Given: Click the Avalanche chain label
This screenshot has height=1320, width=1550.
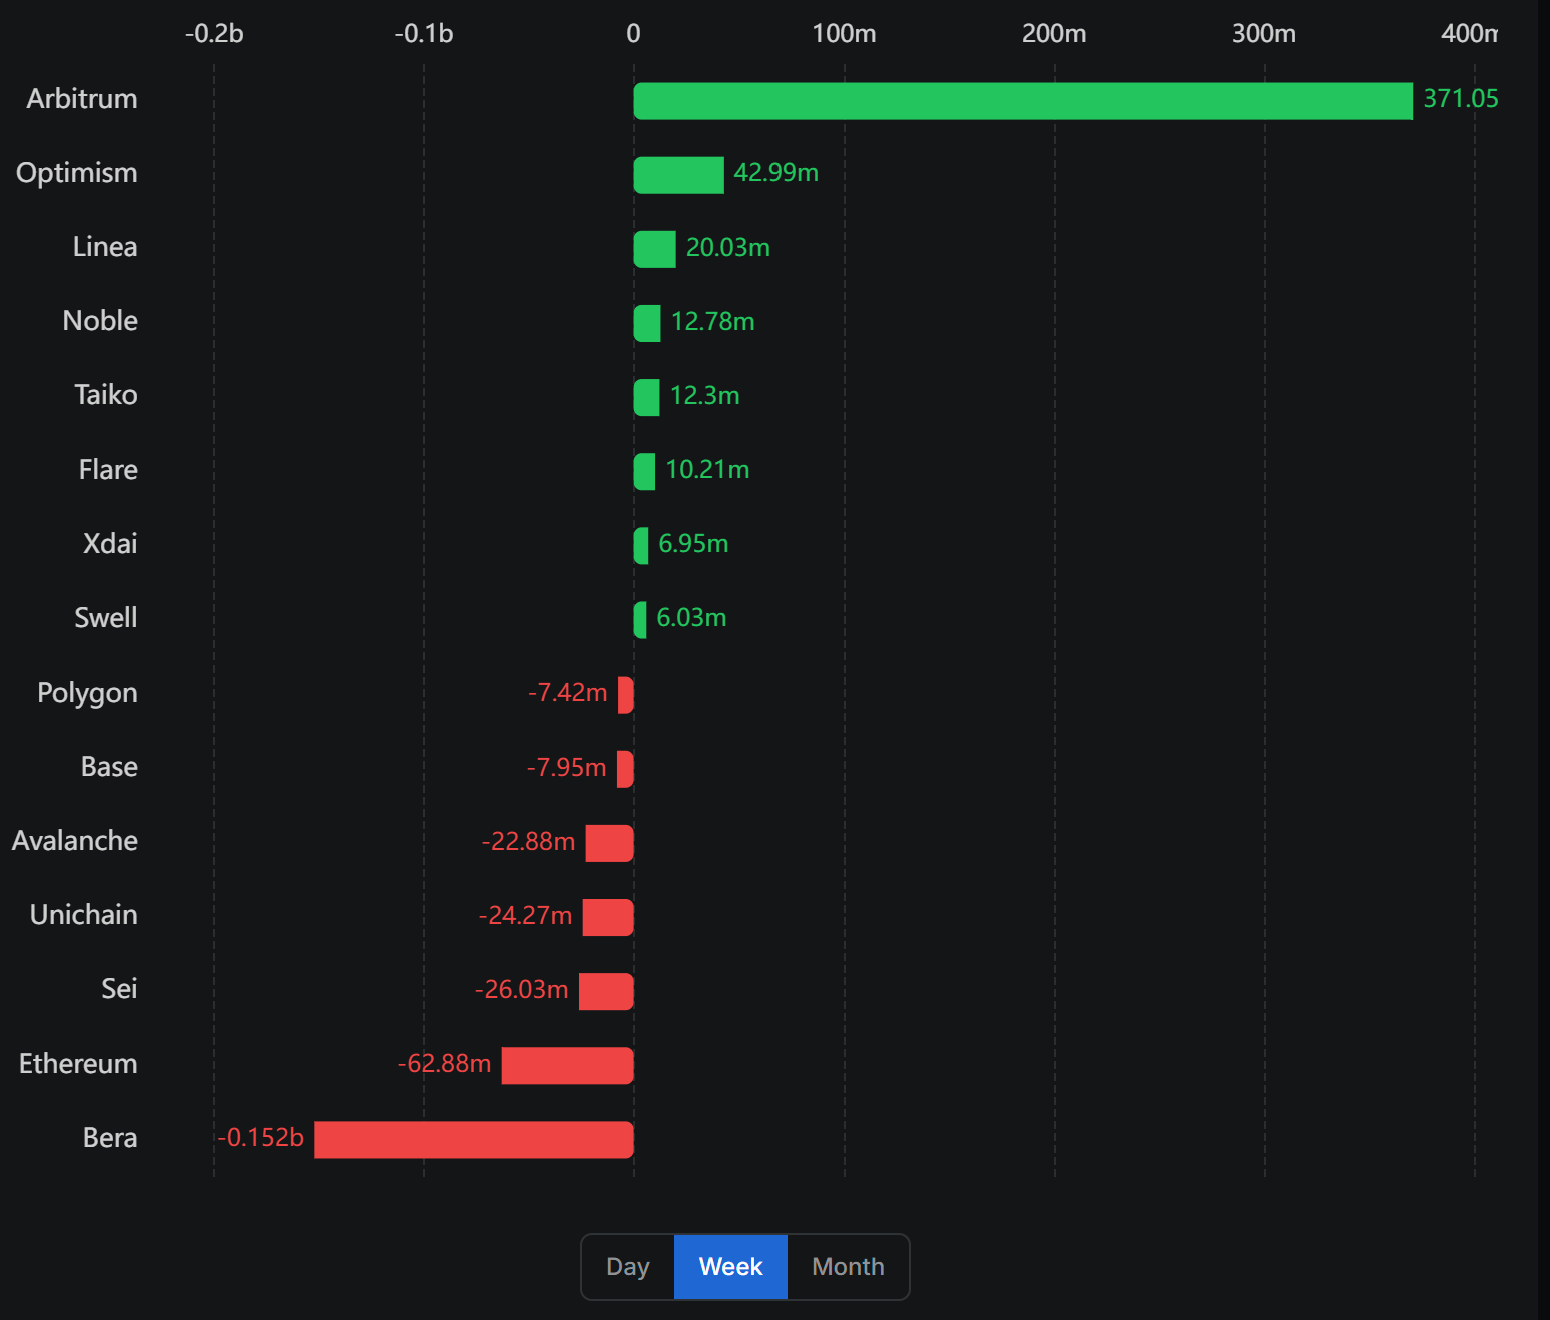Looking at the screenshot, I should pos(75,841).
